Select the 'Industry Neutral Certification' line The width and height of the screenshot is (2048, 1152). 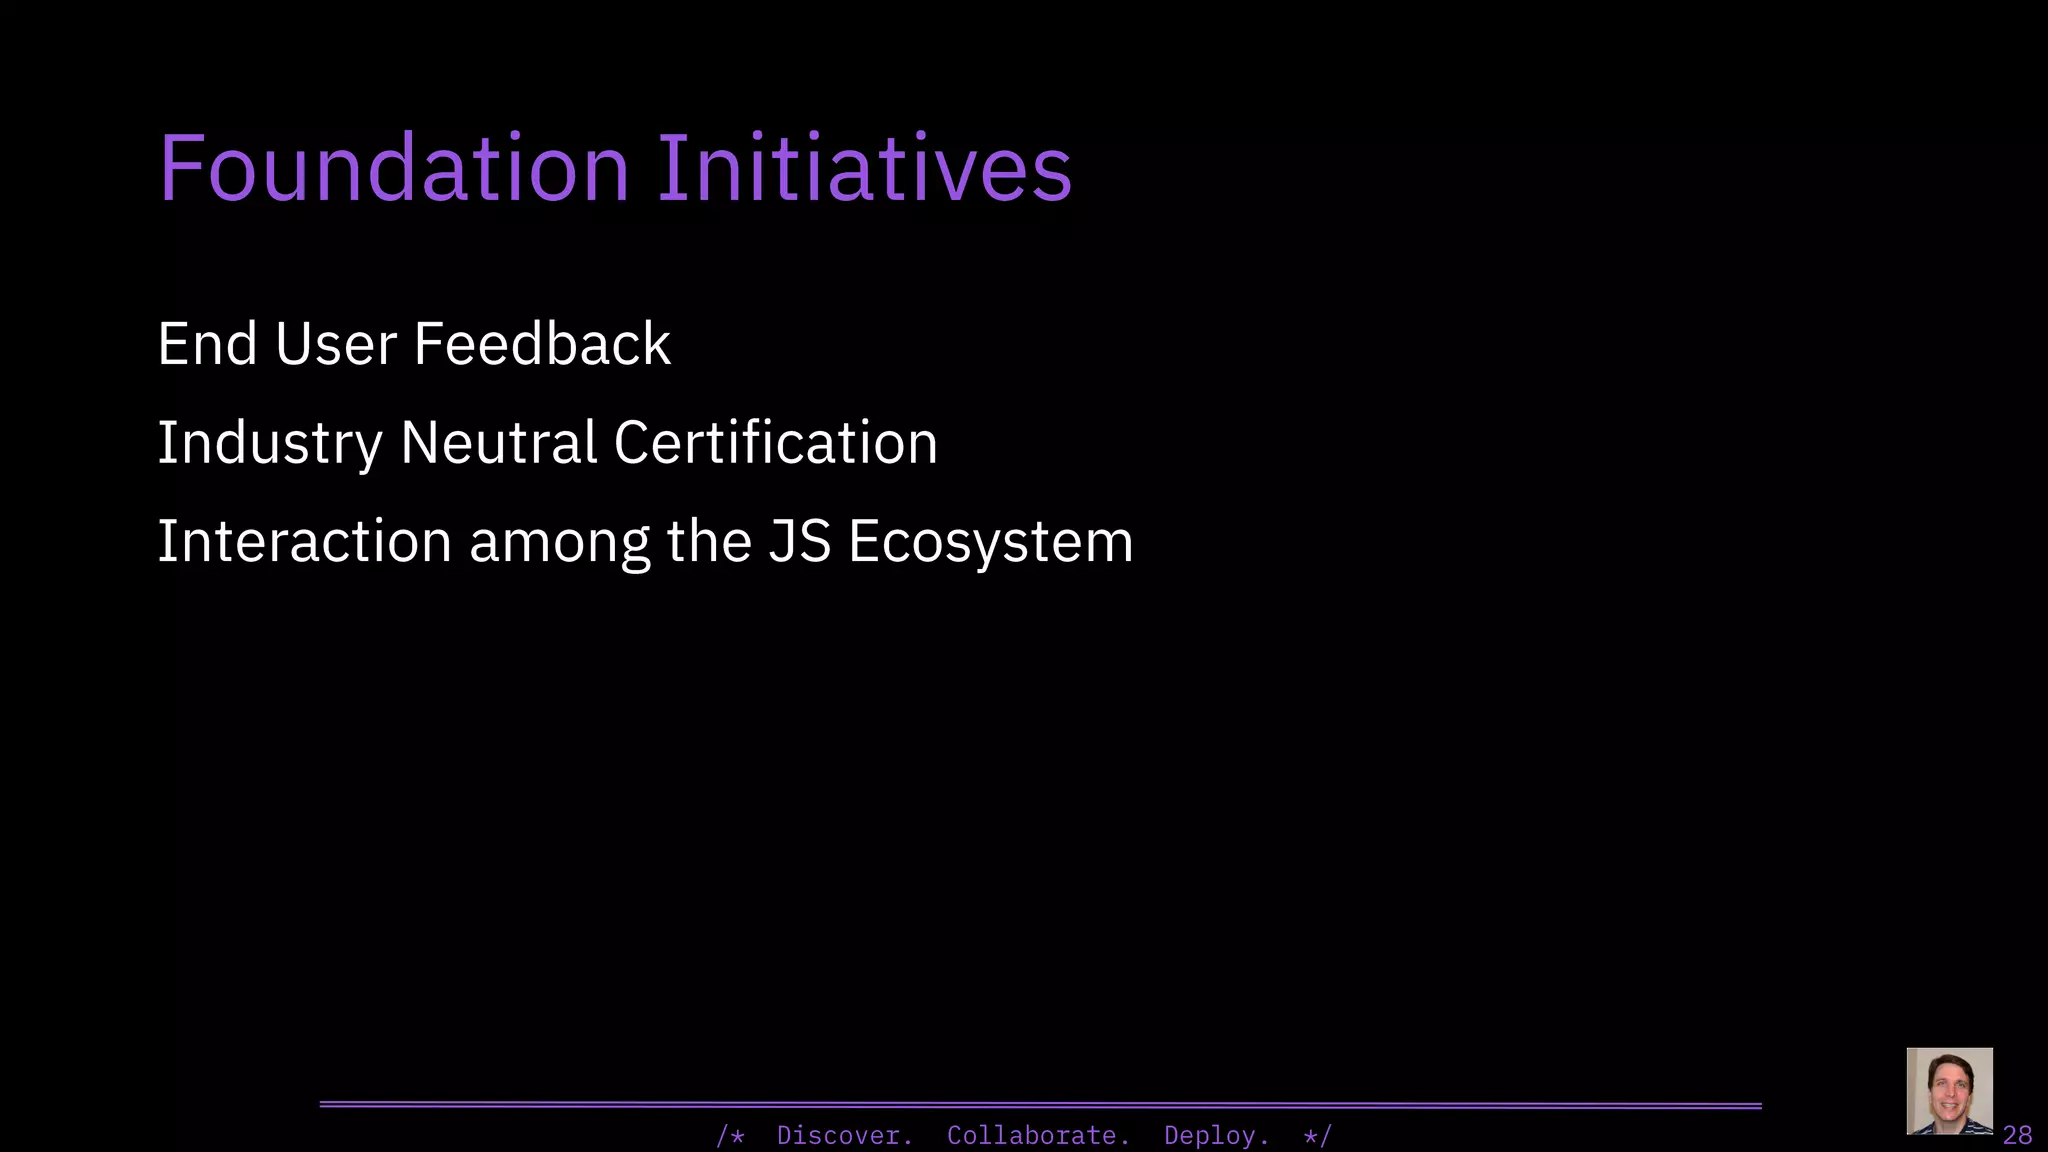[x=547, y=443]
